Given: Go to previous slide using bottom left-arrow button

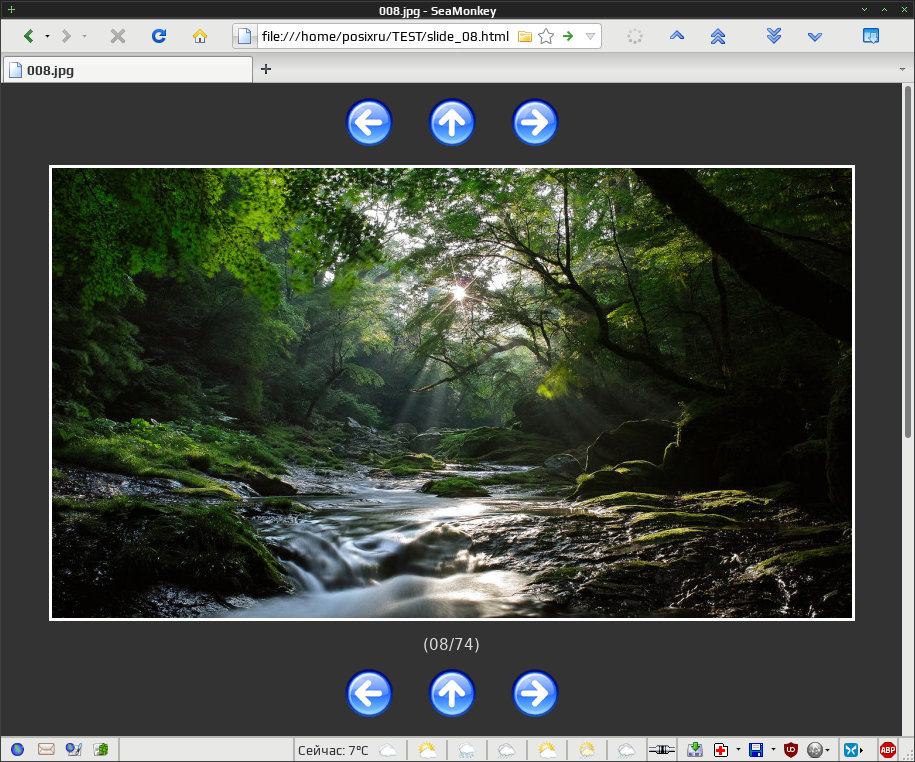Looking at the screenshot, I should [x=369, y=693].
